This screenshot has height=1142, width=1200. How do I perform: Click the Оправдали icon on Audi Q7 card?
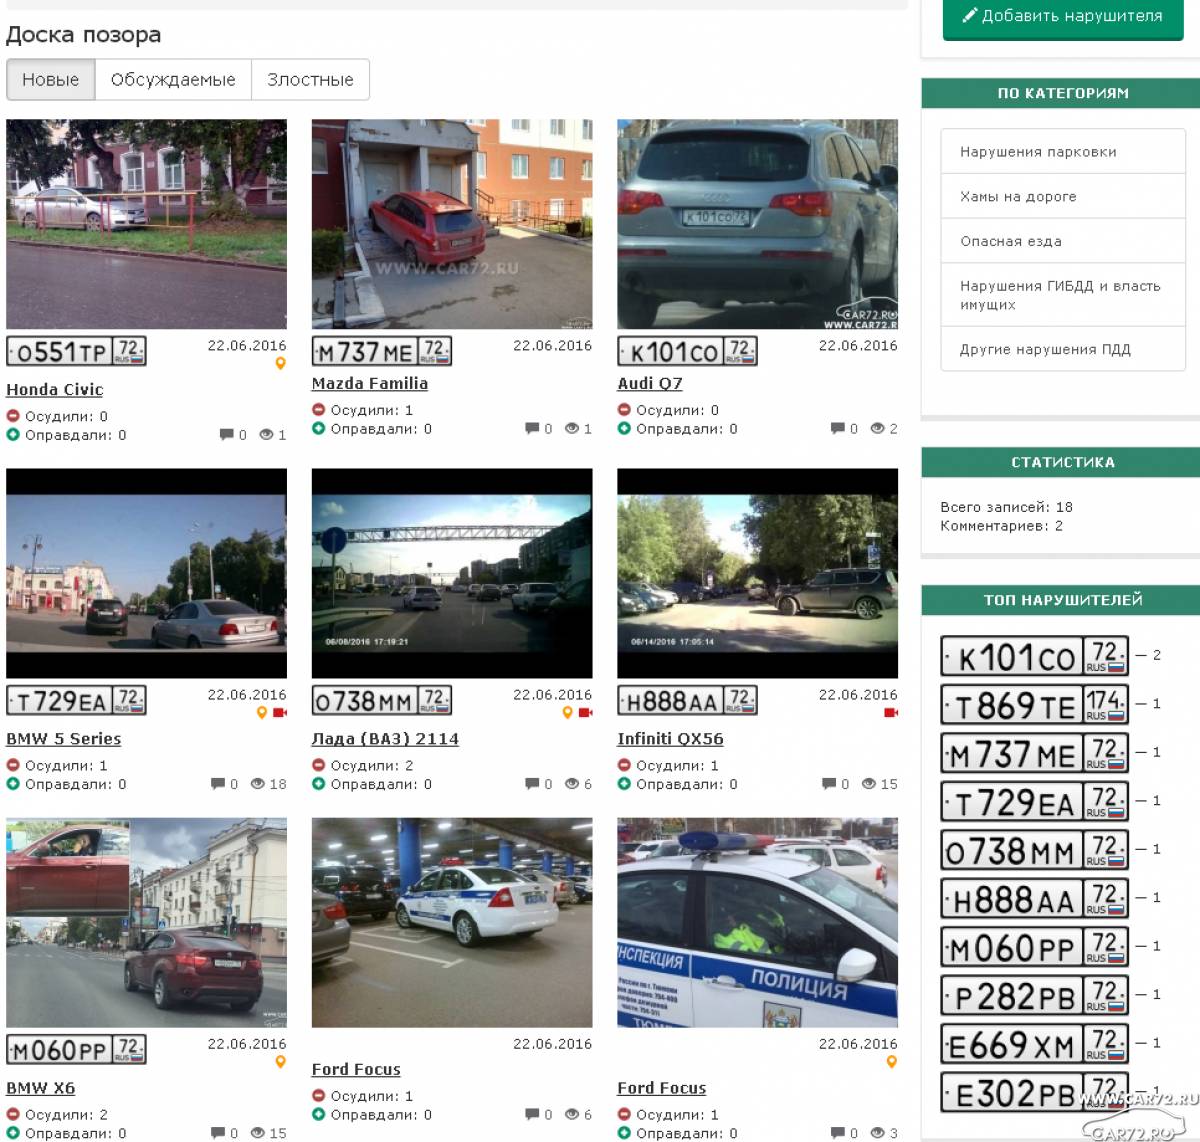tap(624, 429)
